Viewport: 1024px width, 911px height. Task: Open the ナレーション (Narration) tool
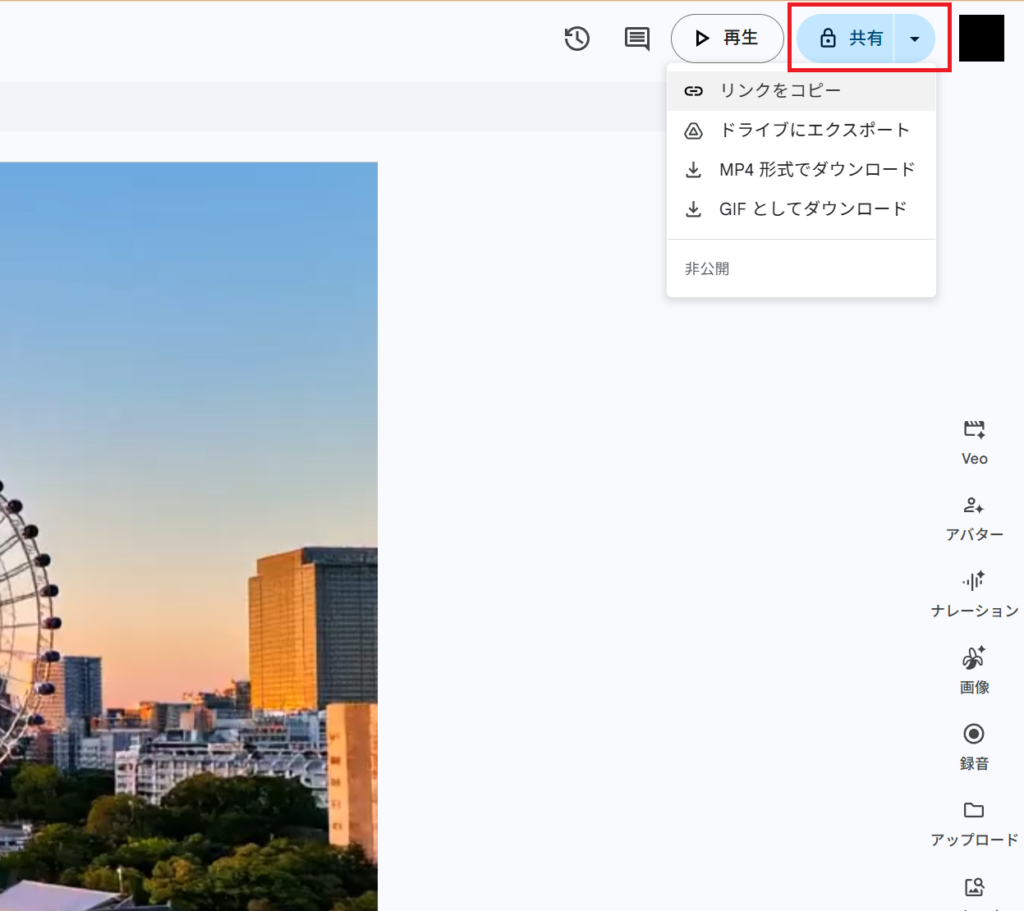click(x=973, y=594)
